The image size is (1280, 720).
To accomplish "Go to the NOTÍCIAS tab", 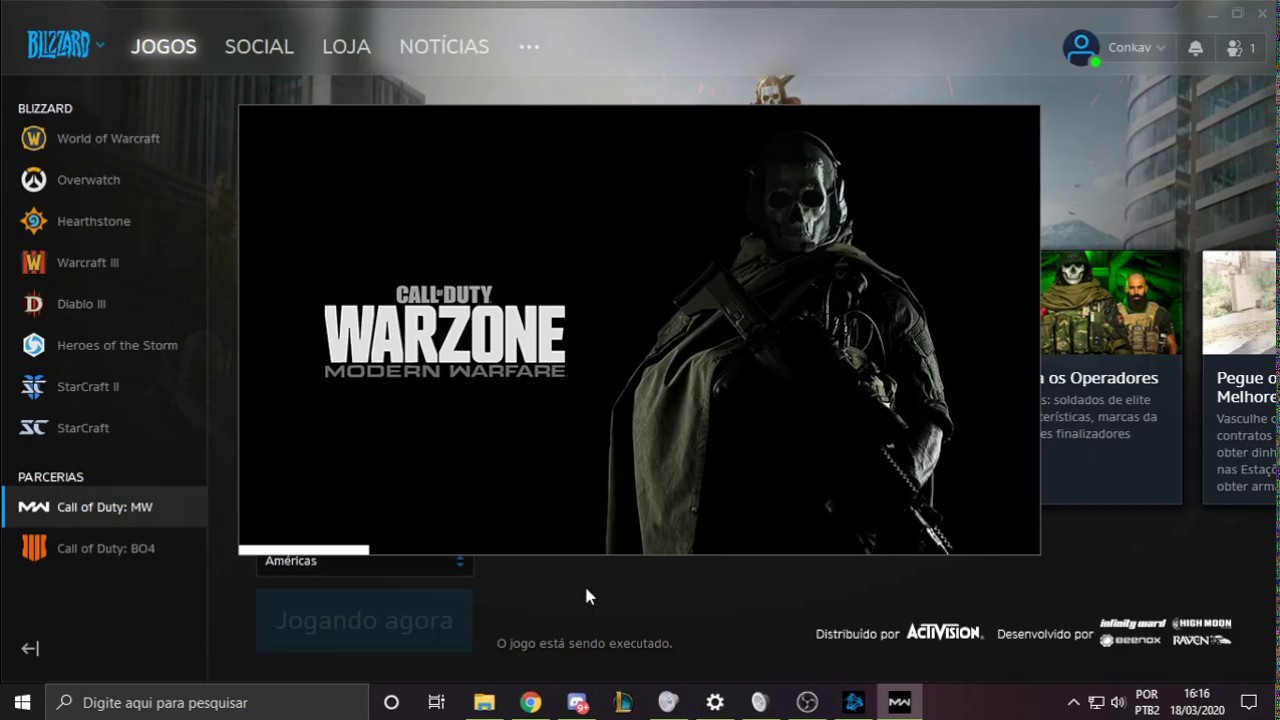I will (444, 47).
